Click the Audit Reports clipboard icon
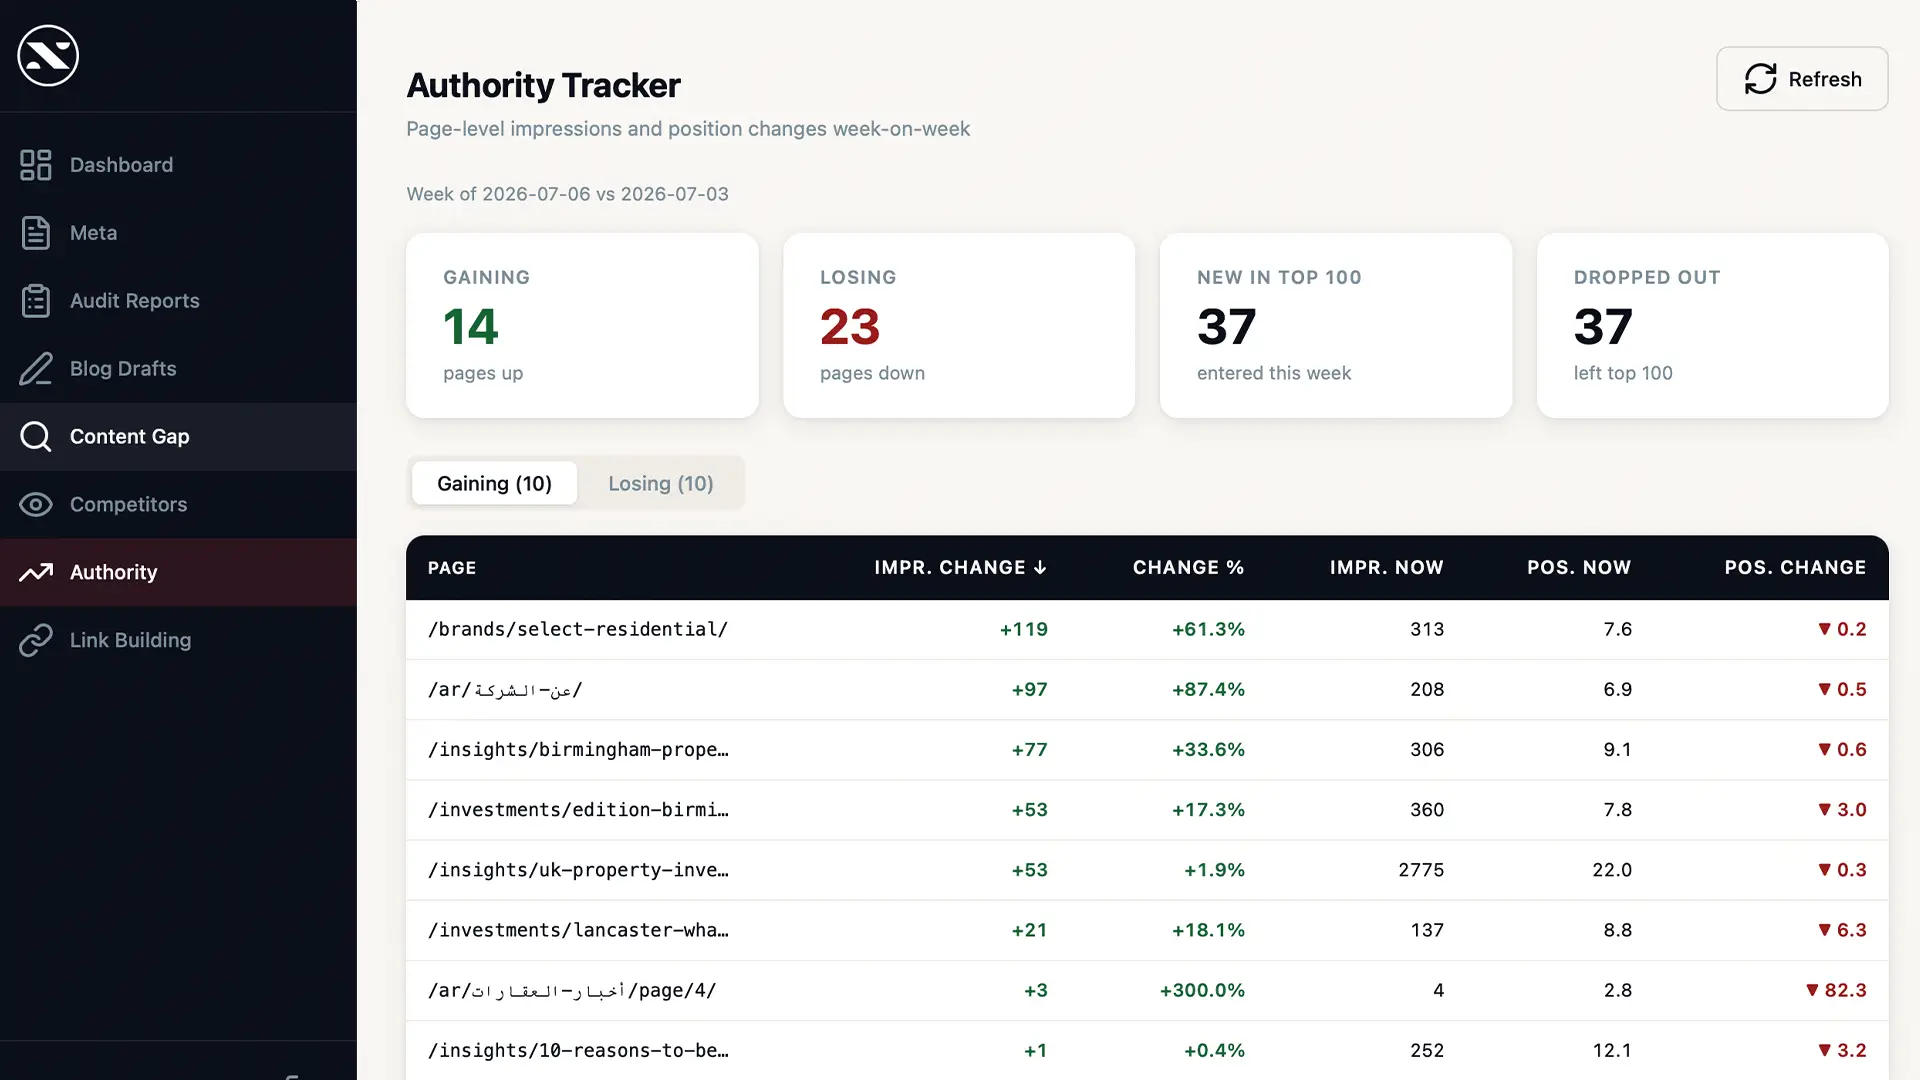The height and width of the screenshot is (1080, 1920). (36, 301)
